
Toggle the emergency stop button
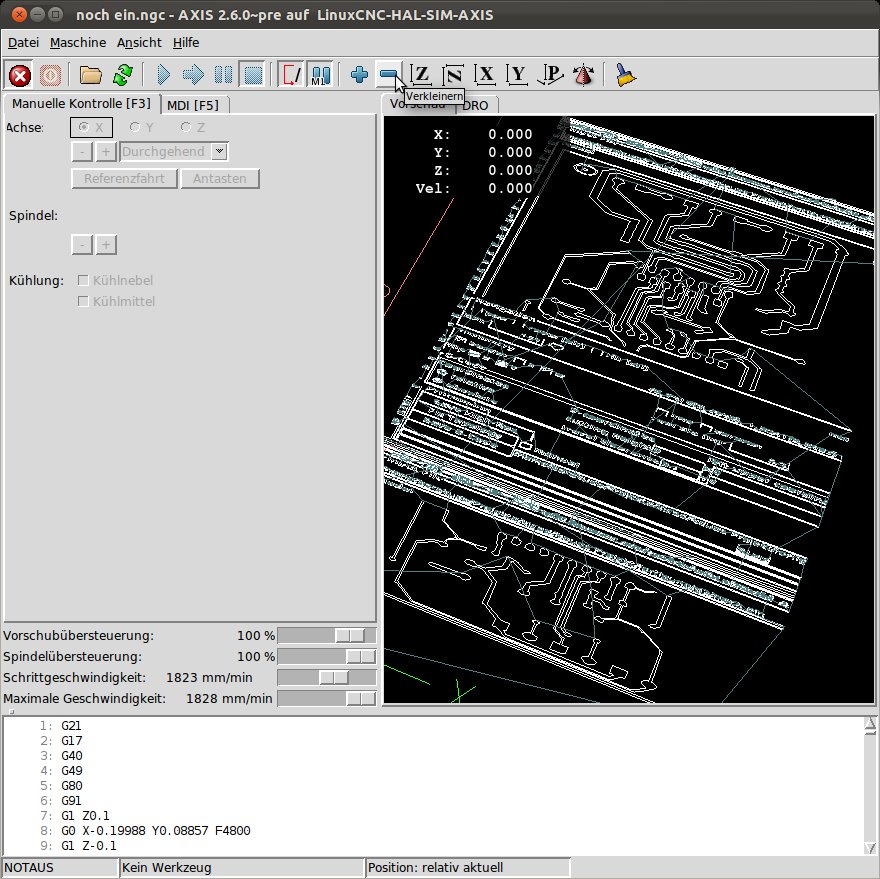(20, 75)
